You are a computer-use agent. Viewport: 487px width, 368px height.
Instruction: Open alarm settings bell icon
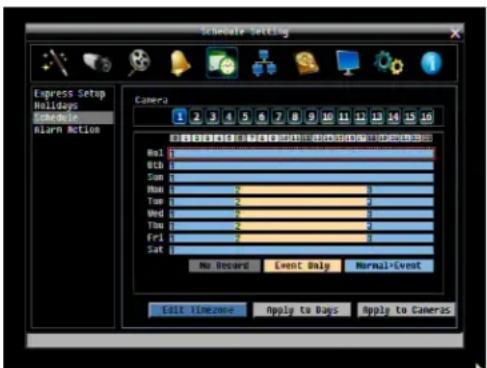tap(180, 63)
